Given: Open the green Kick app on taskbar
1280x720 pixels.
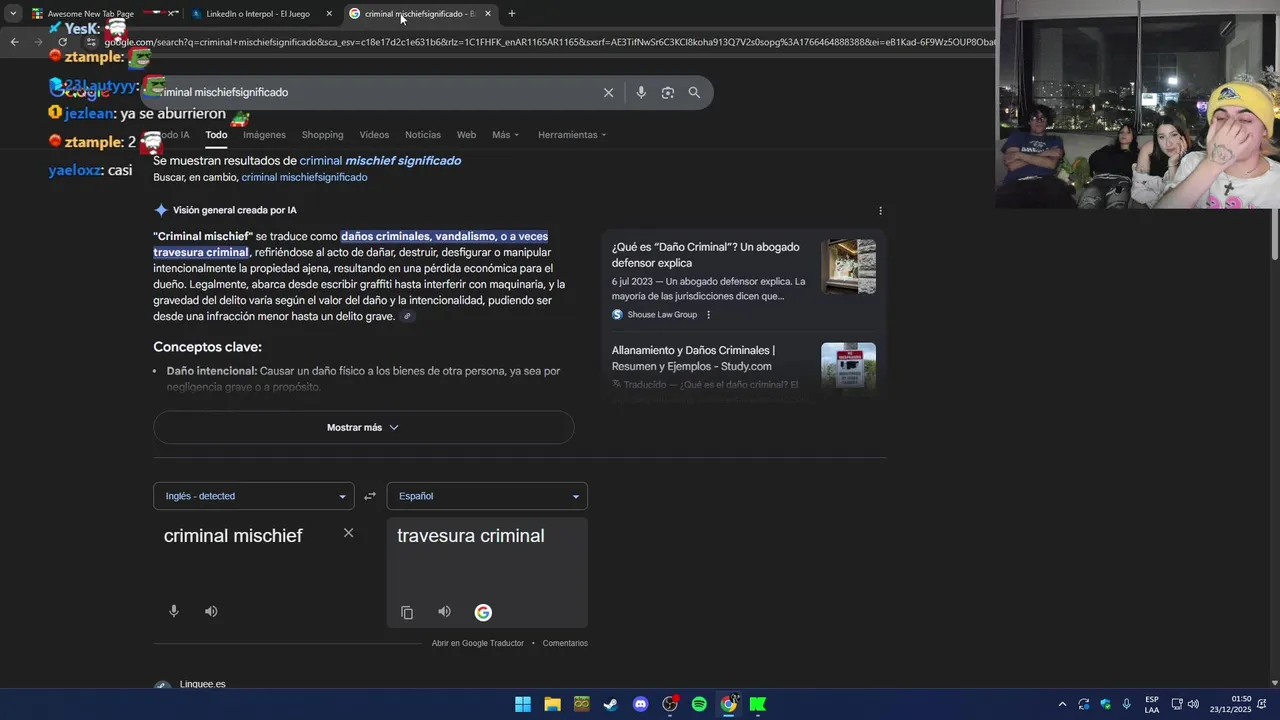Looking at the screenshot, I should (758, 704).
